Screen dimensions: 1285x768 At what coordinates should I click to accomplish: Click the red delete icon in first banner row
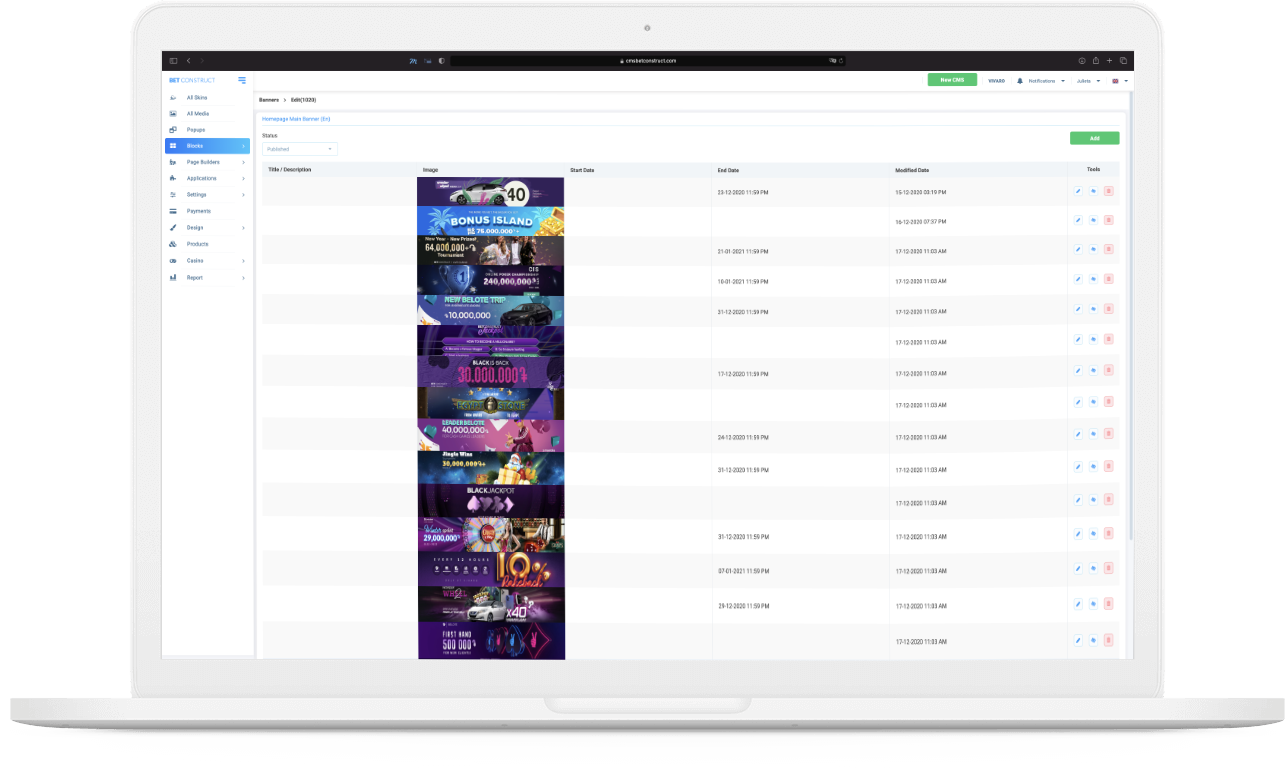click(x=1108, y=191)
